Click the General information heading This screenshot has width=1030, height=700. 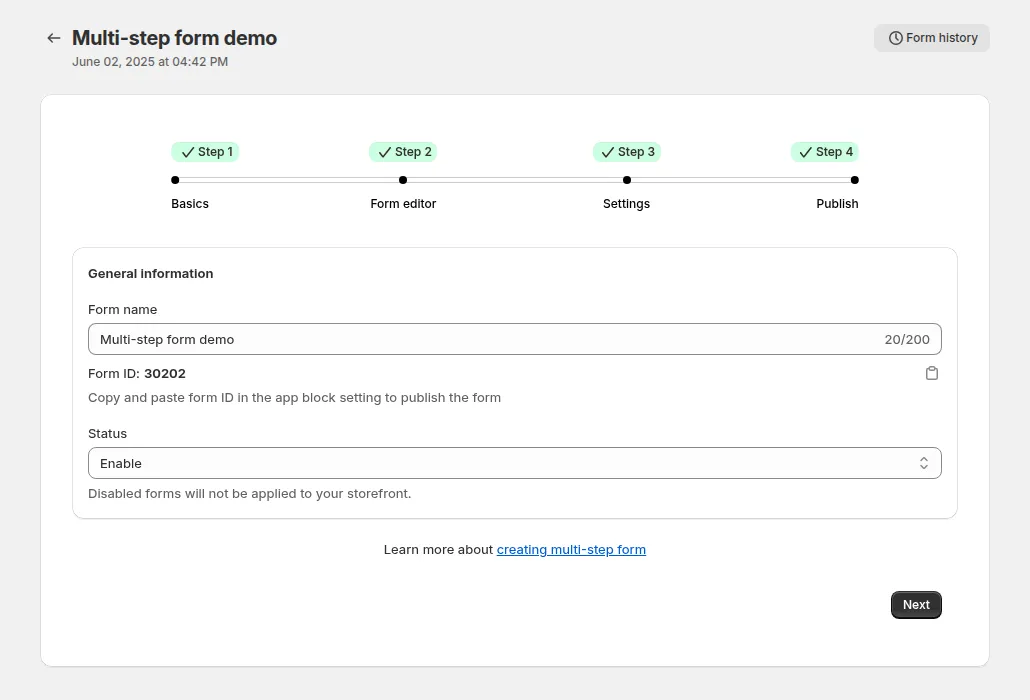[x=150, y=274]
